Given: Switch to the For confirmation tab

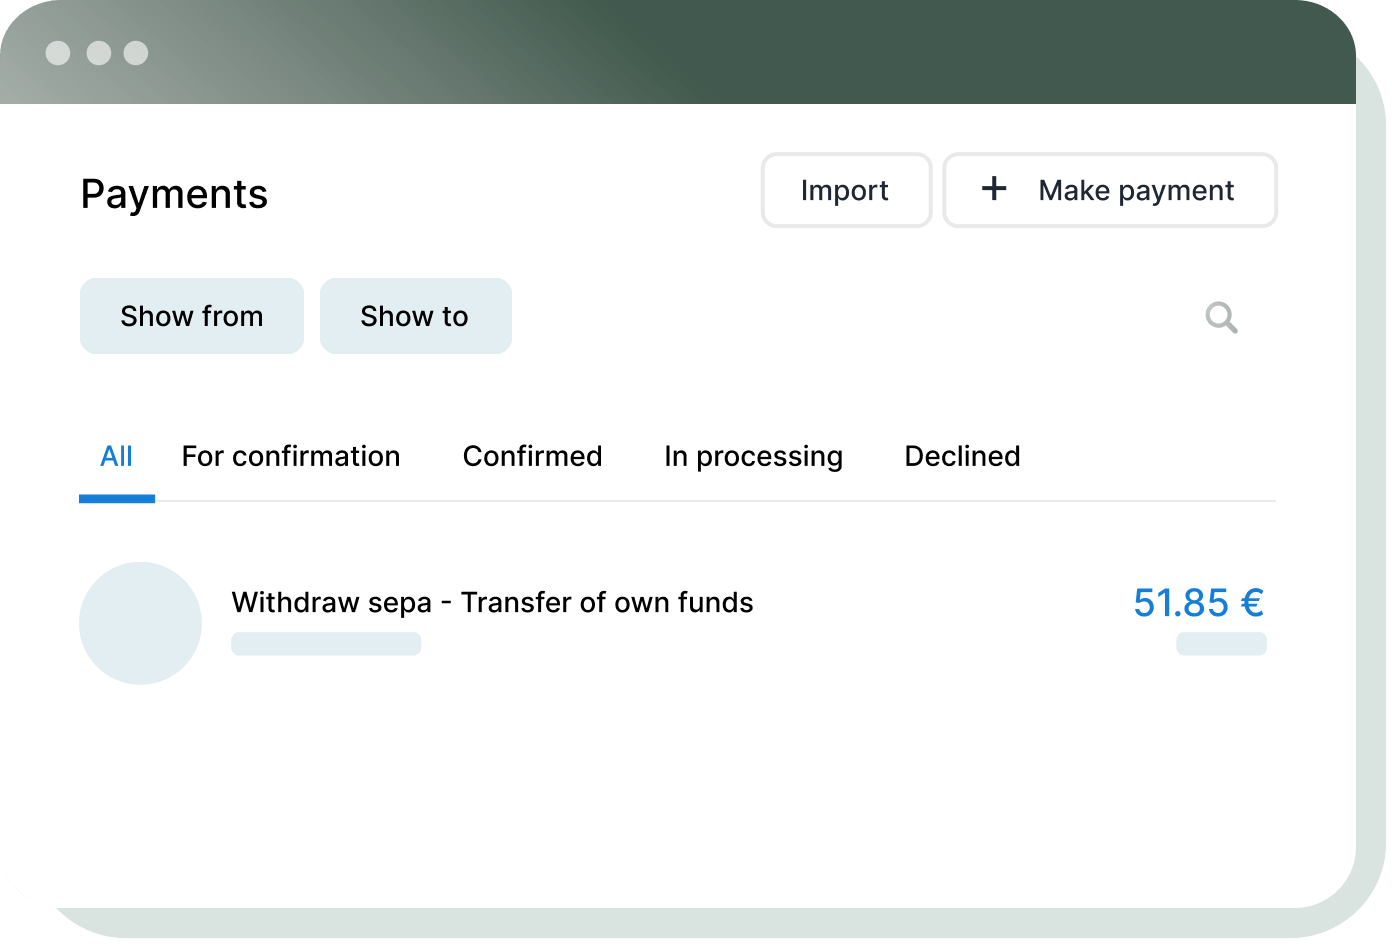Looking at the screenshot, I should click(290, 457).
